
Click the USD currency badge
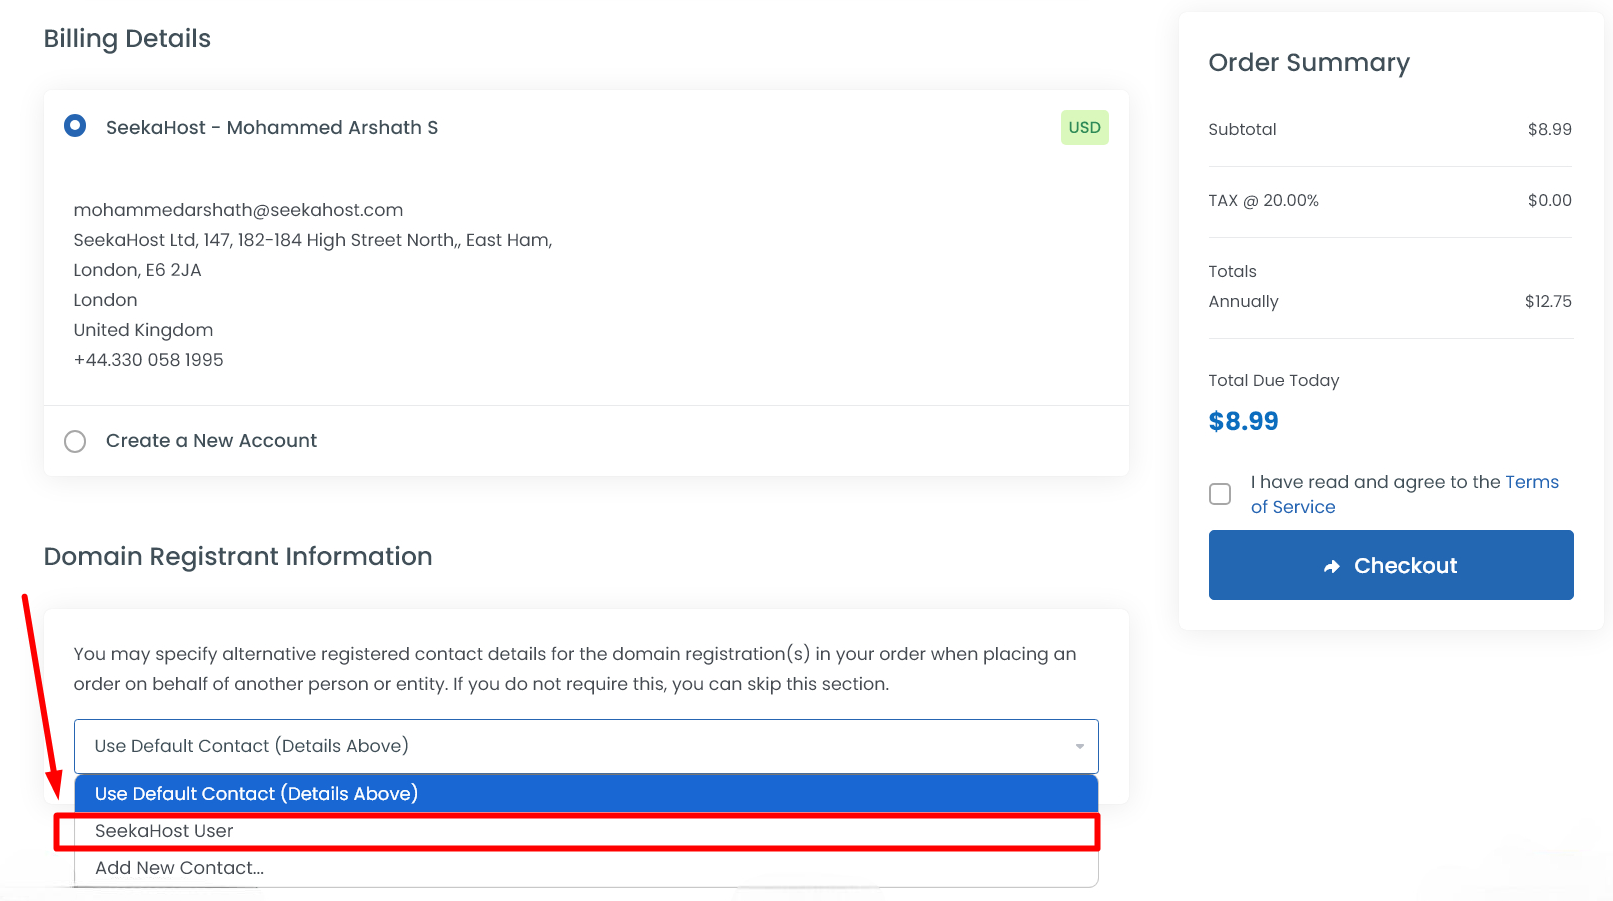[1084, 127]
